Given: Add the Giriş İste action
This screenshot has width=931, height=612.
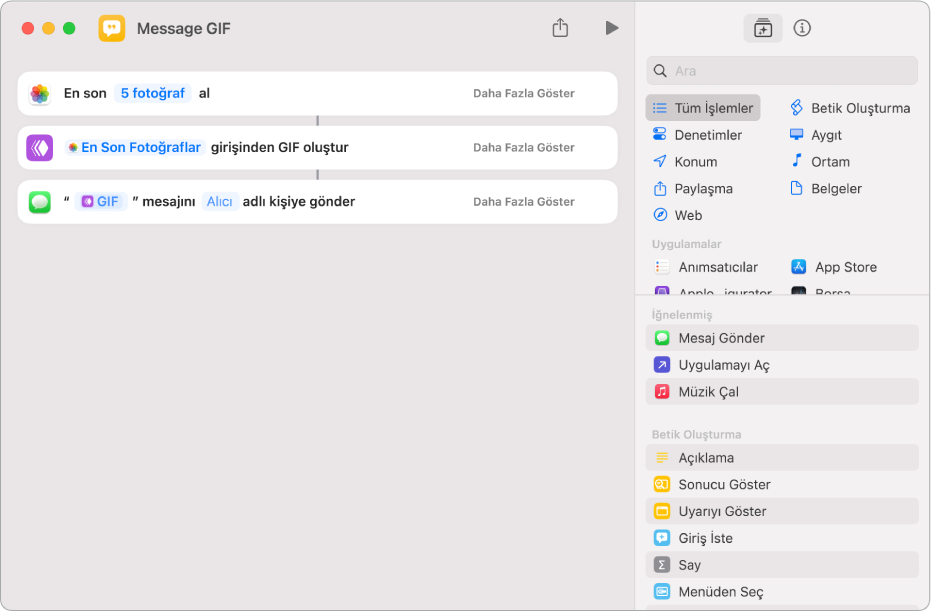Looking at the screenshot, I should click(x=782, y=538).
